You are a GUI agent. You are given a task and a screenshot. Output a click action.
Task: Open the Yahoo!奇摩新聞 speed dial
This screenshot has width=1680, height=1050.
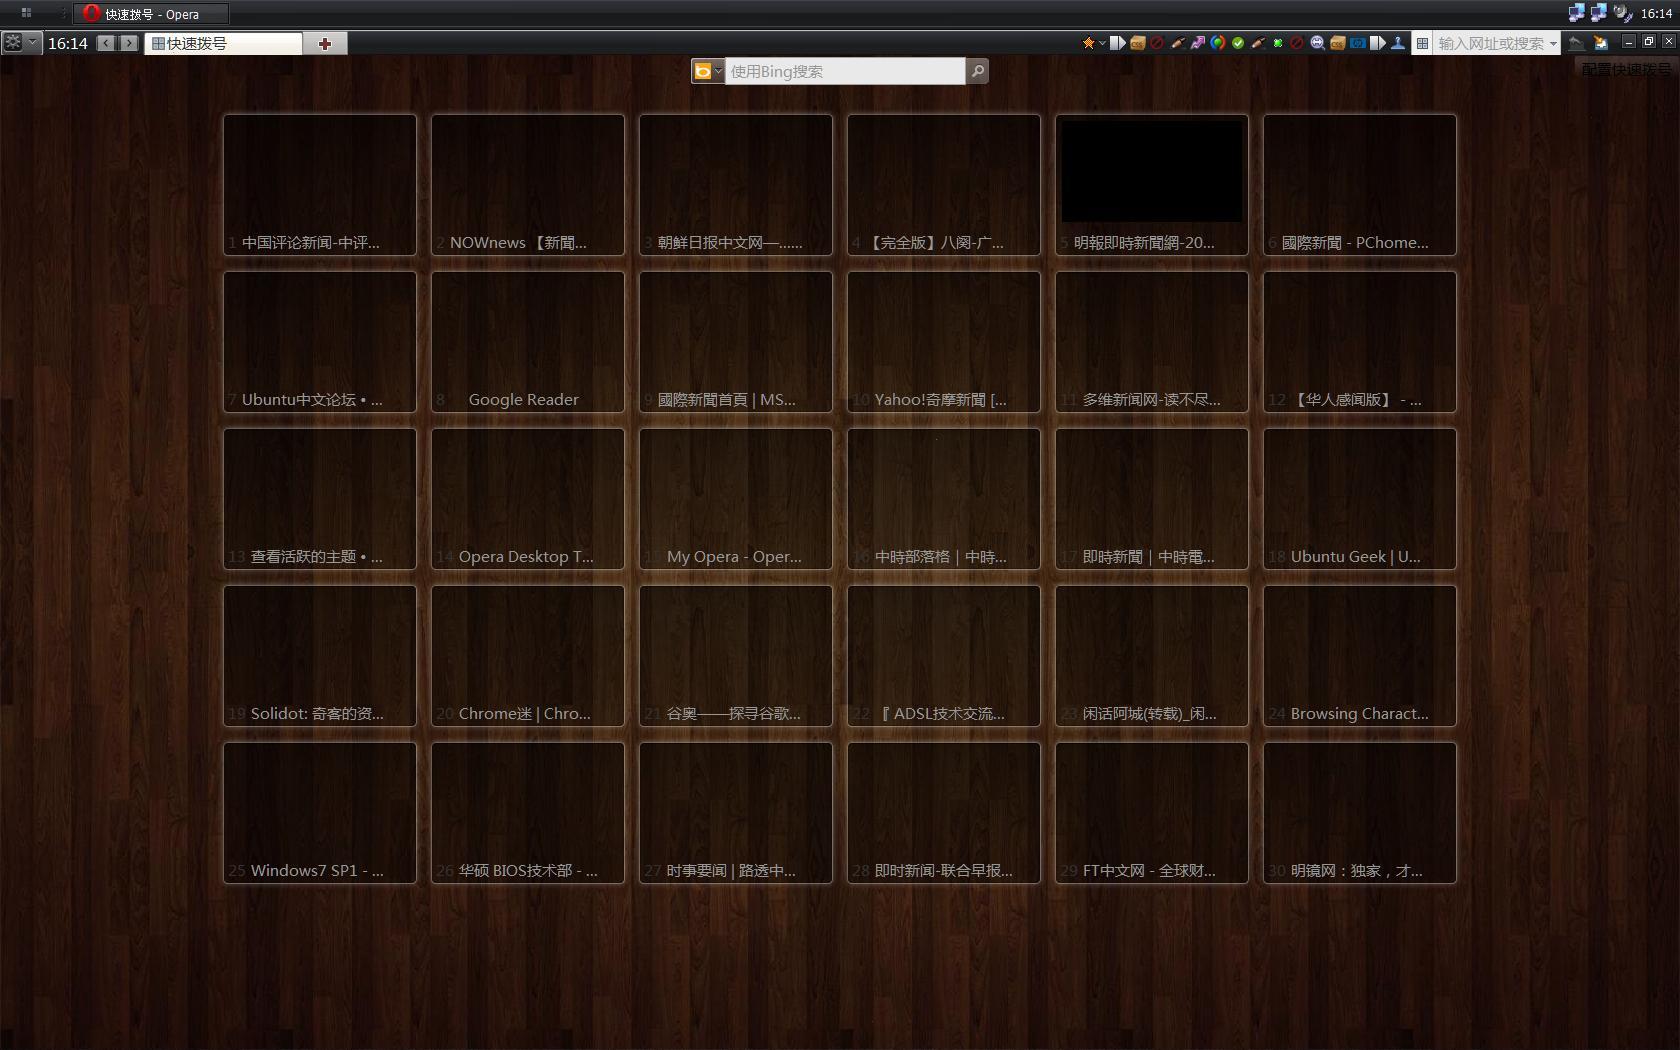pos(944,342)
